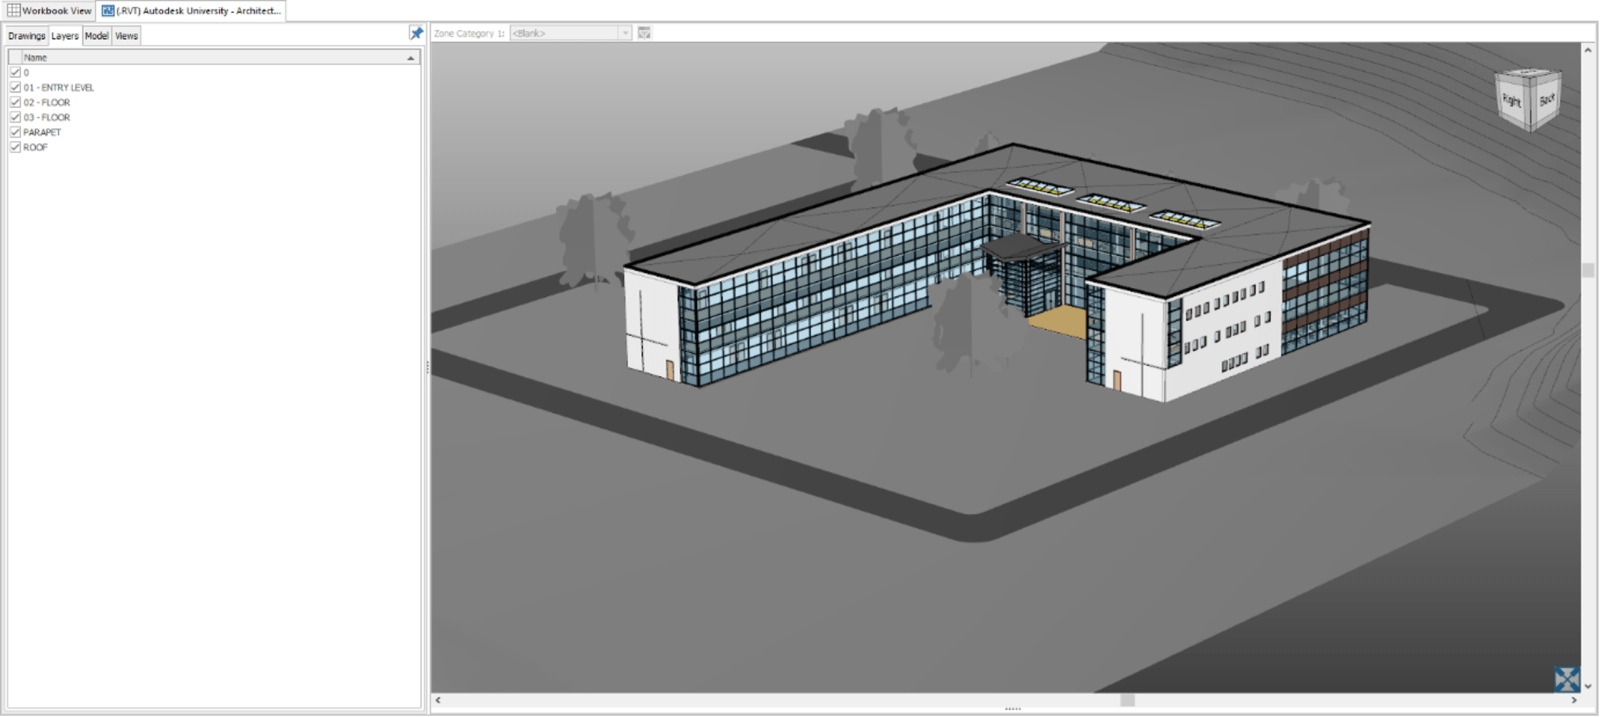Viewport: 1600px width, 717px height.
Task: Select the 02 - FLOOR layer name
Action: (x=47, y=102)
